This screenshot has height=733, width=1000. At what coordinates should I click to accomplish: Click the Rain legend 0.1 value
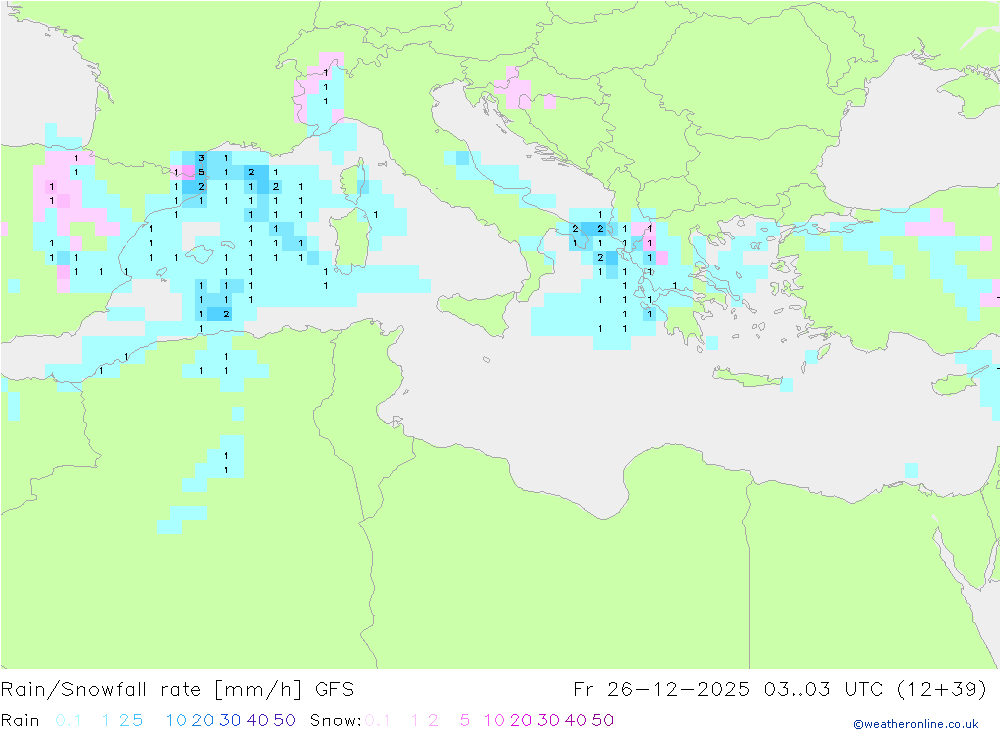68,720
